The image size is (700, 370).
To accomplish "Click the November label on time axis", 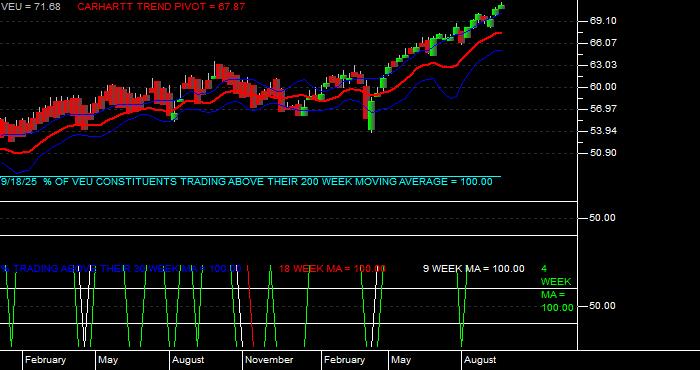I will click(x=269, y=360).
